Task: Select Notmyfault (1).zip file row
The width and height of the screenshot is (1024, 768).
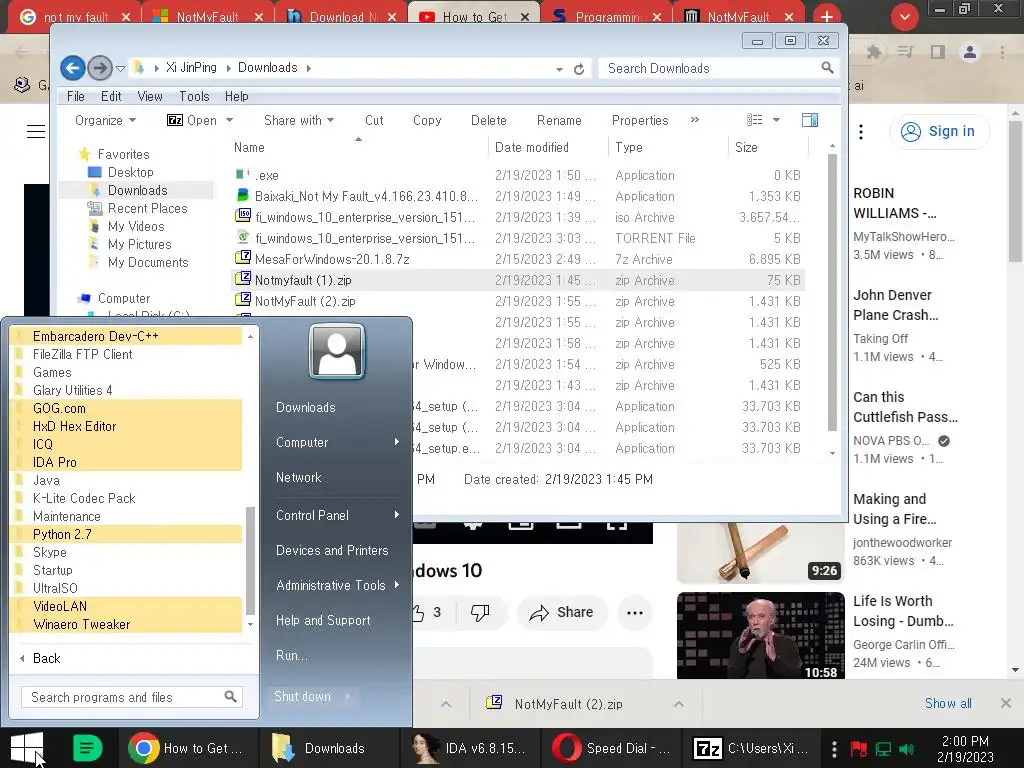Action: tap(518, 280)
